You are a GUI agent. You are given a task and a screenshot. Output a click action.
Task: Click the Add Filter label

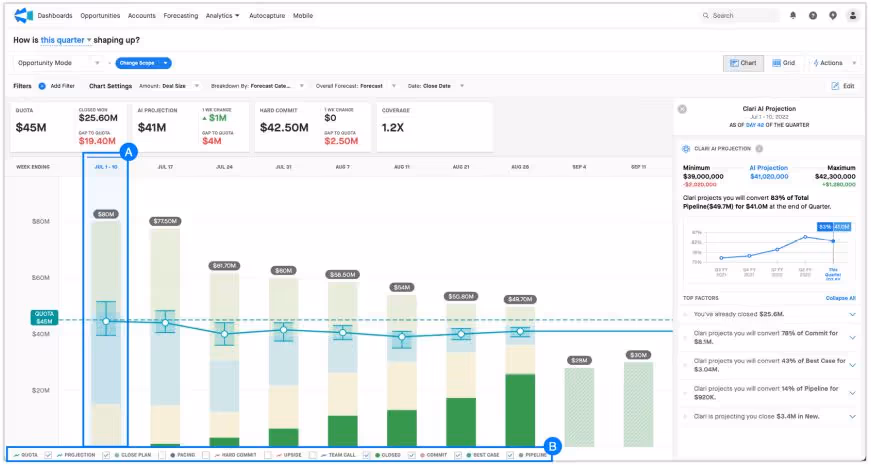point(62,86)
